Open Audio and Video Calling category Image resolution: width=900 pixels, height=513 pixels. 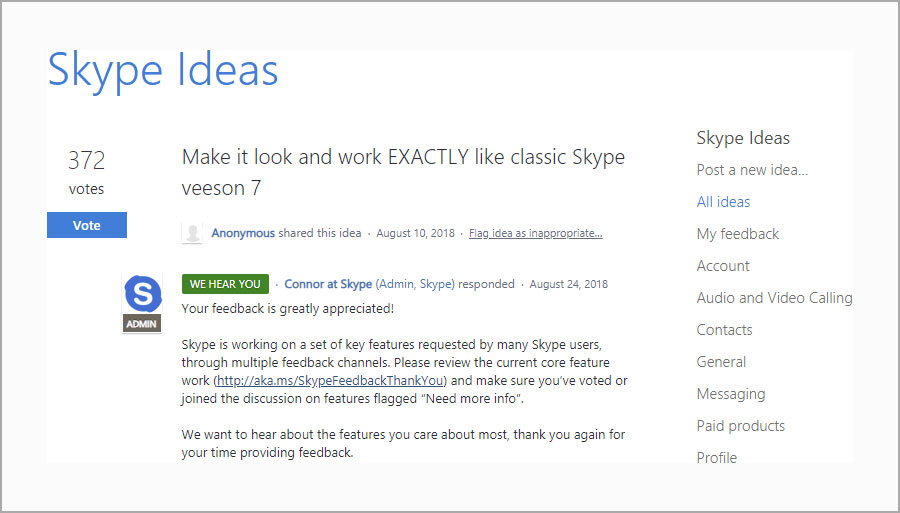pos(774,298)
